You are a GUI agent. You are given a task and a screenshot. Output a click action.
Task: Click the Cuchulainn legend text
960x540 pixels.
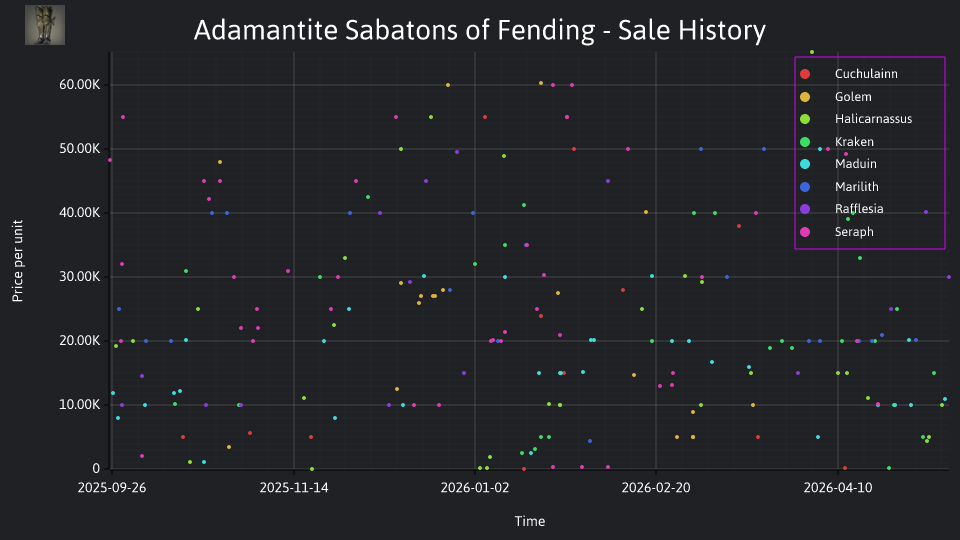pos(866,73)
